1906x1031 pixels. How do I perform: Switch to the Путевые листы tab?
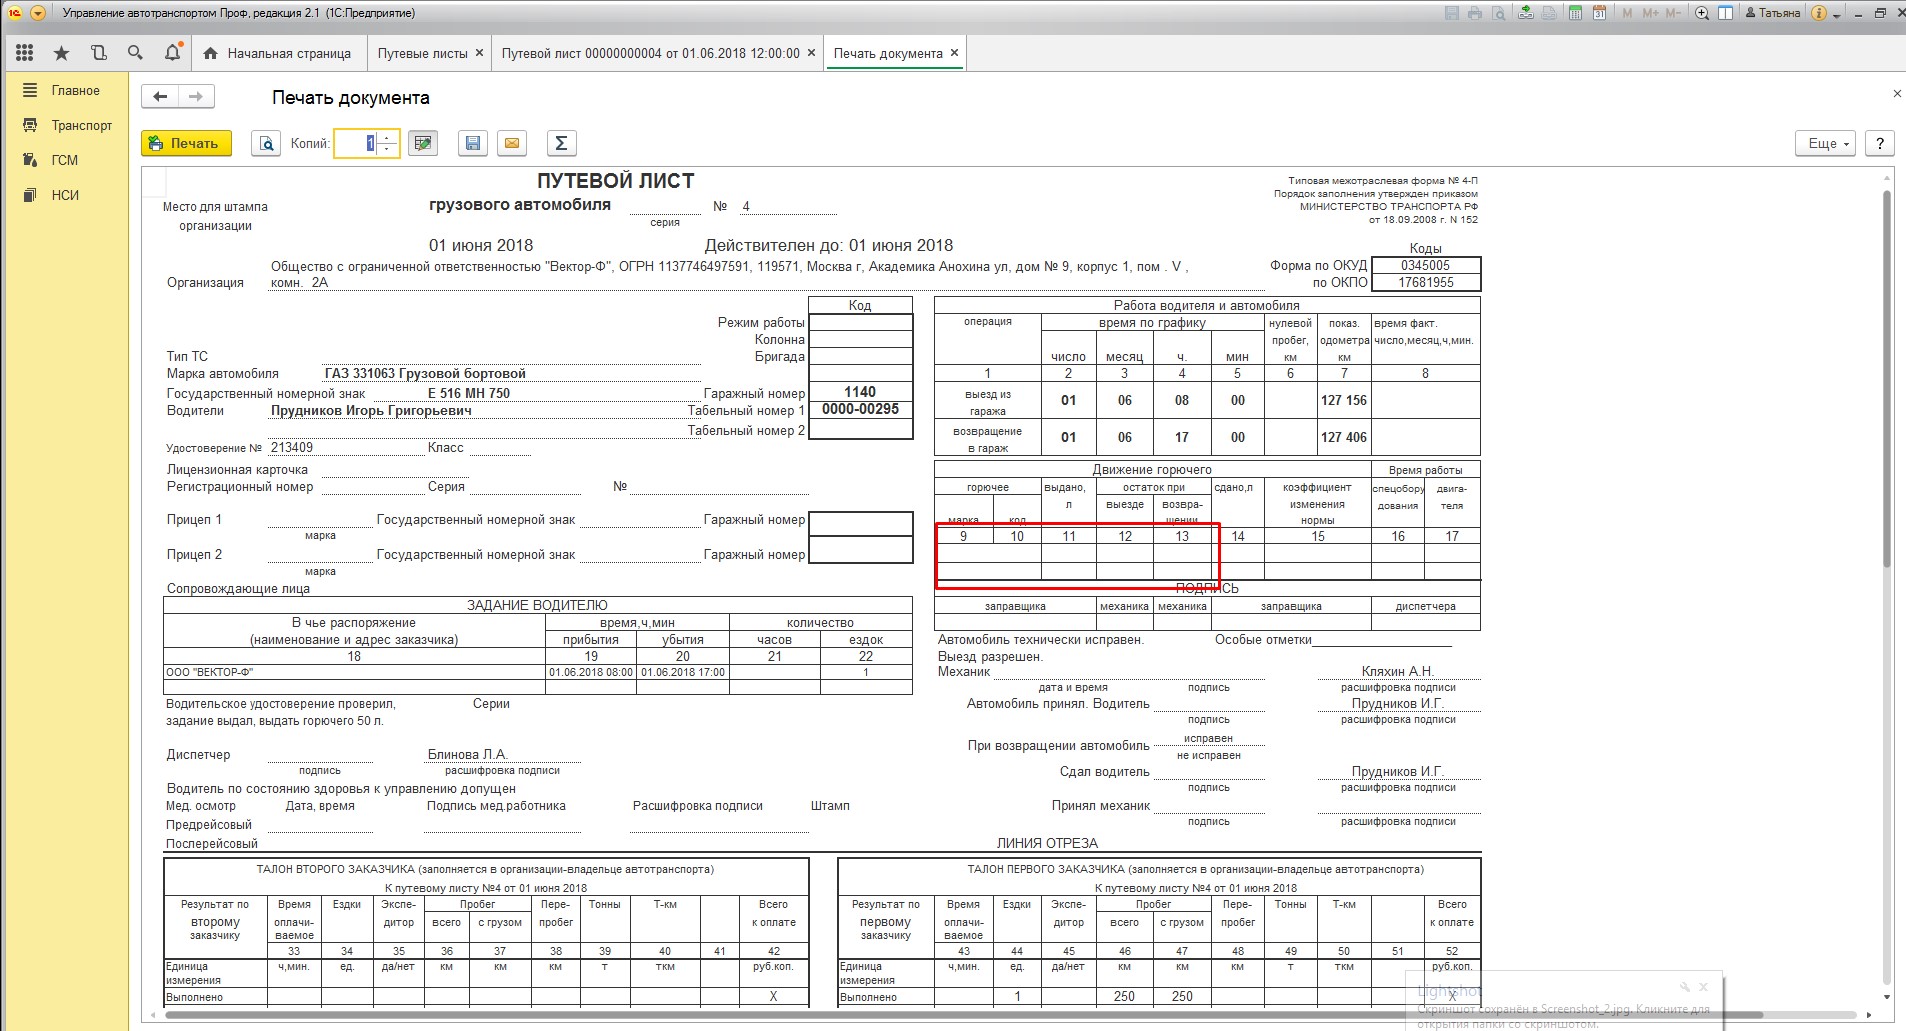(422, 54)
